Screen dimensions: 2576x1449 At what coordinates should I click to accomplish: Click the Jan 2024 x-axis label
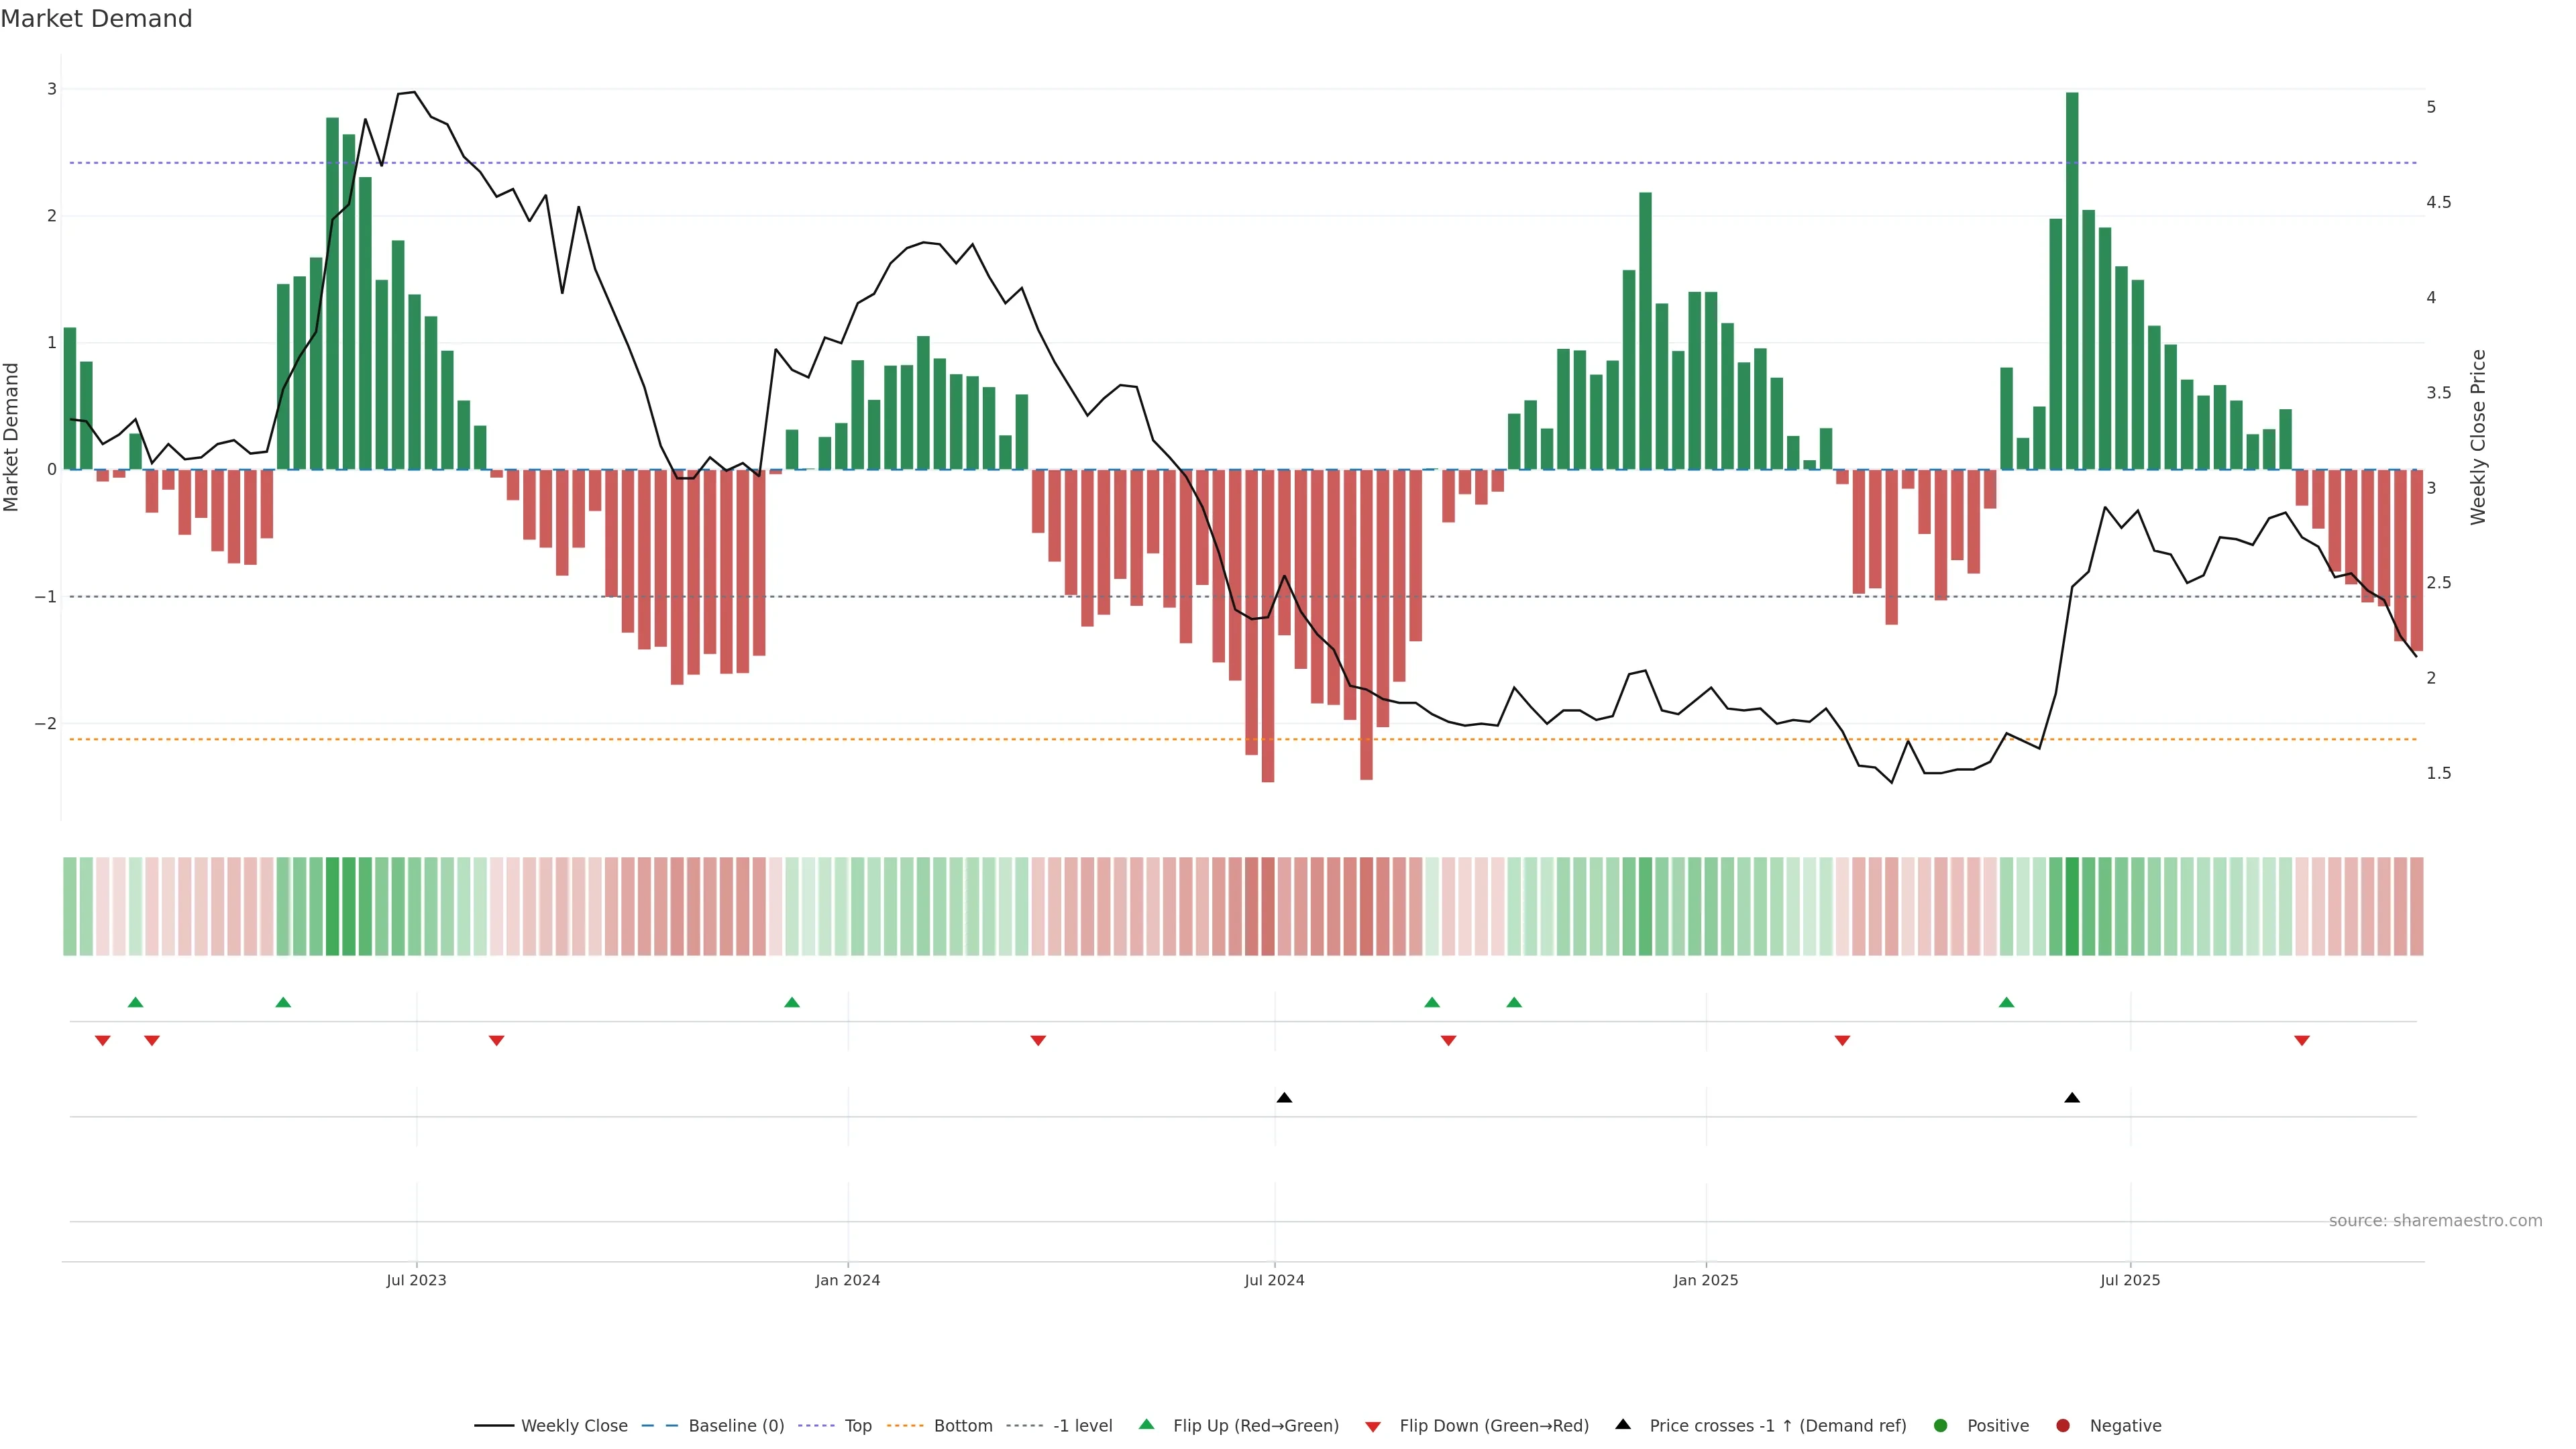click(x=847, y=1280)
